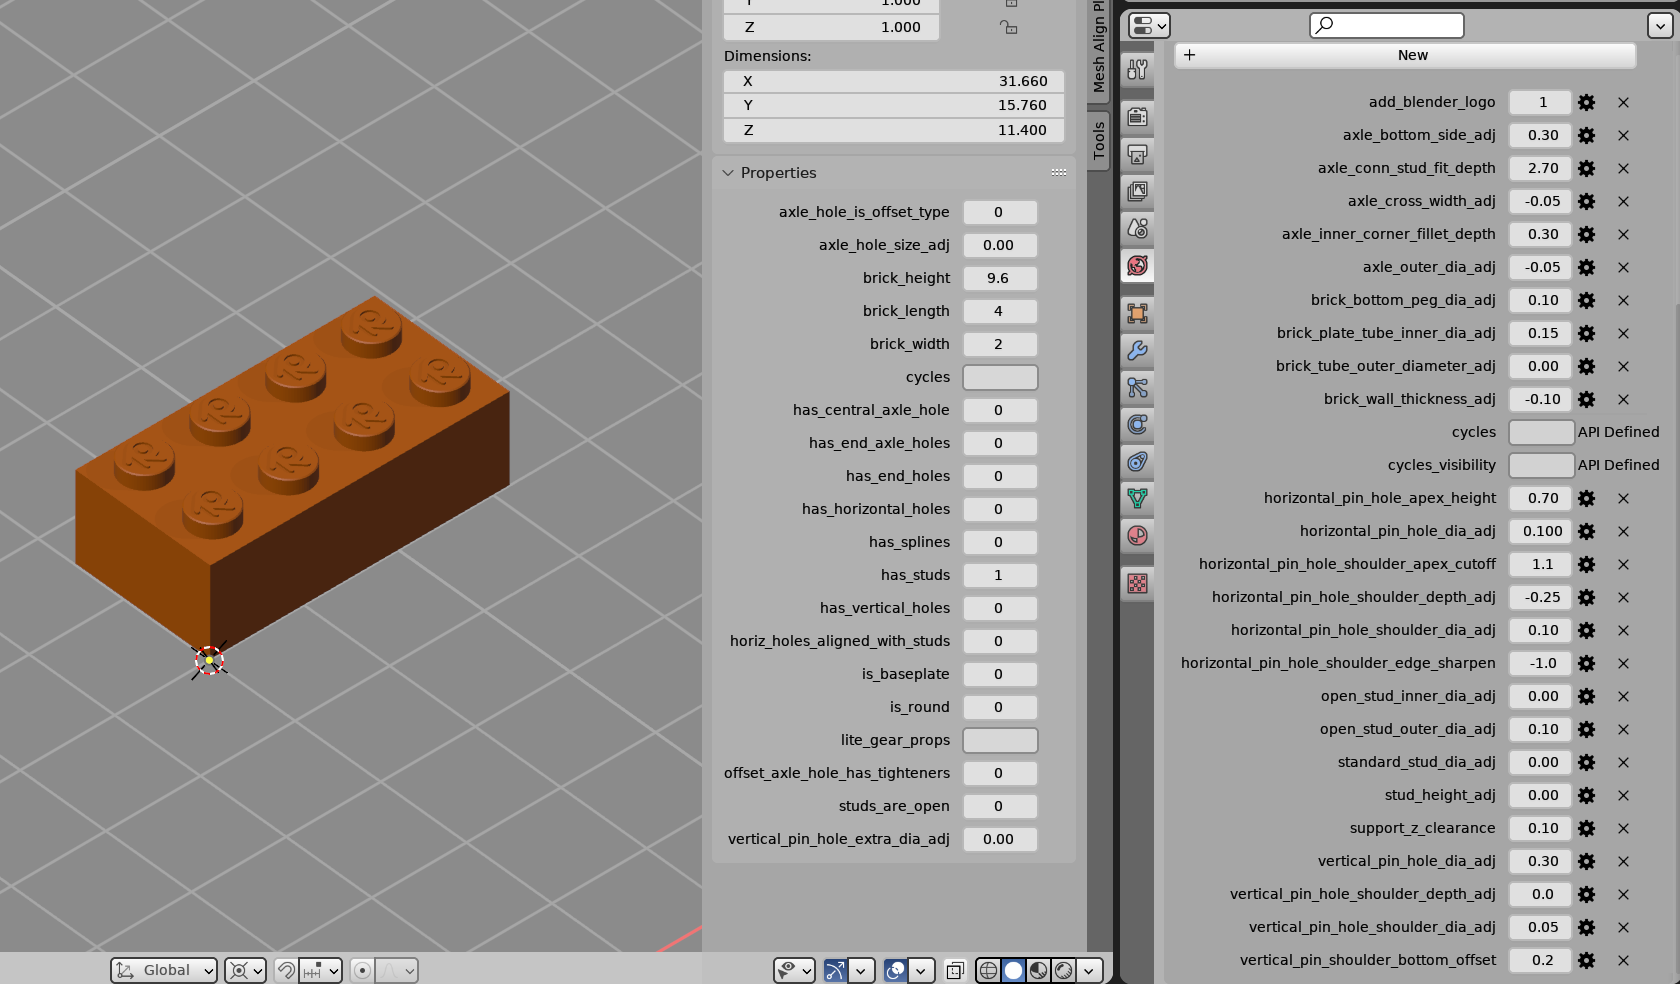
Task: Toggle viewport overlays display
Action: coord(895,970)
